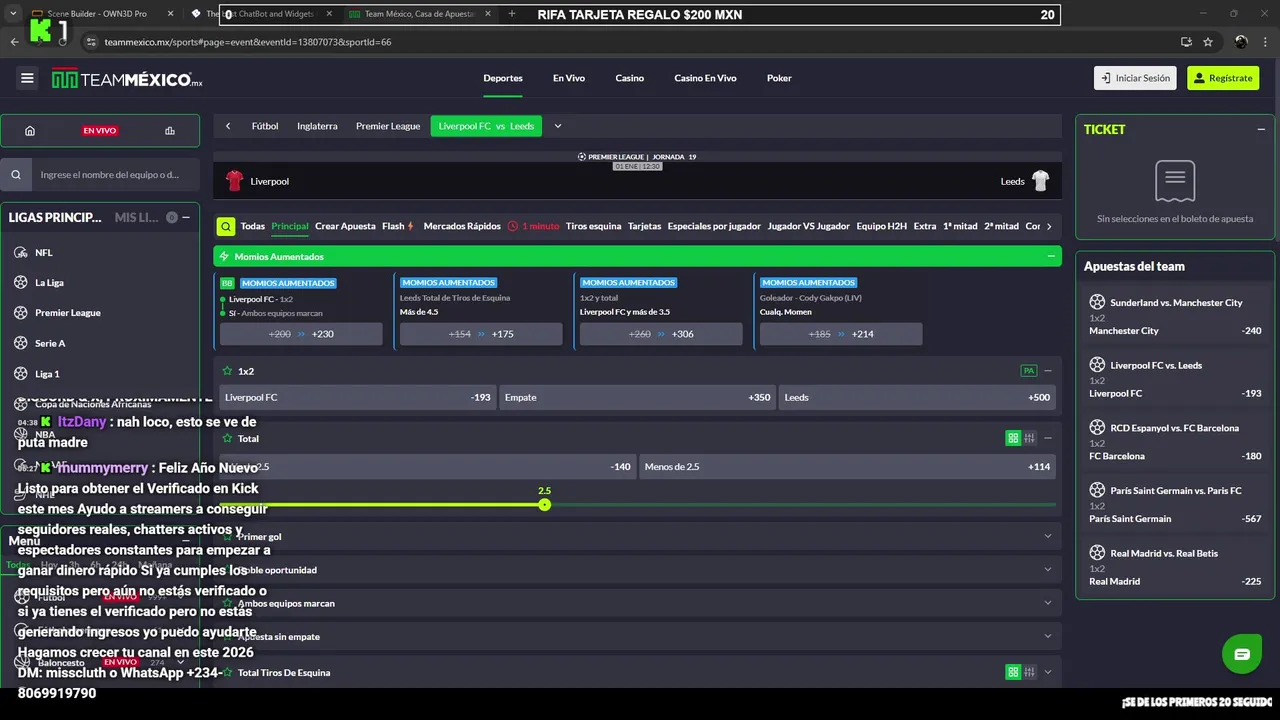Collapse the Ligas Principales panel
This screenshot has height=720, width=1280.
(x=186, y=217)
